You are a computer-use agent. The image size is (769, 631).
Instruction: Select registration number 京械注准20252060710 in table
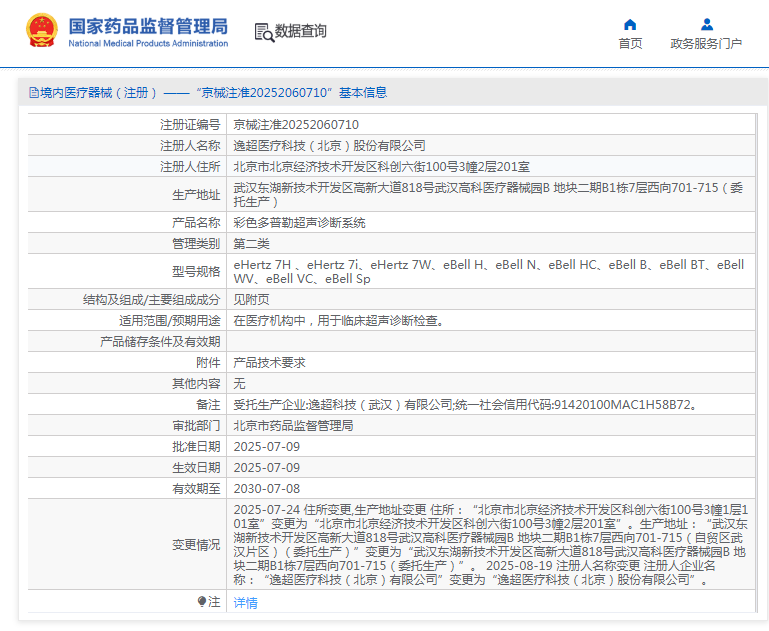click(296, 125)
